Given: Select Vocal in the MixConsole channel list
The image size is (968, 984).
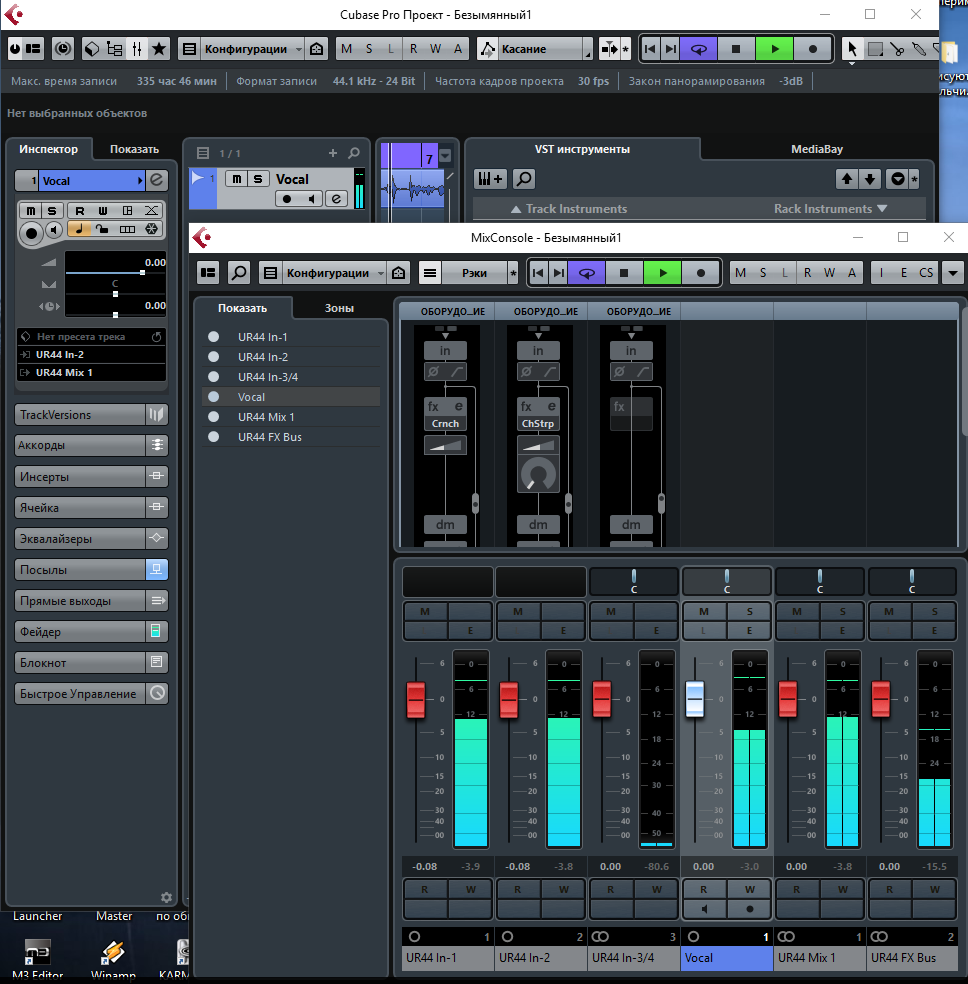Looking at the screenshot, I should 291,397.
